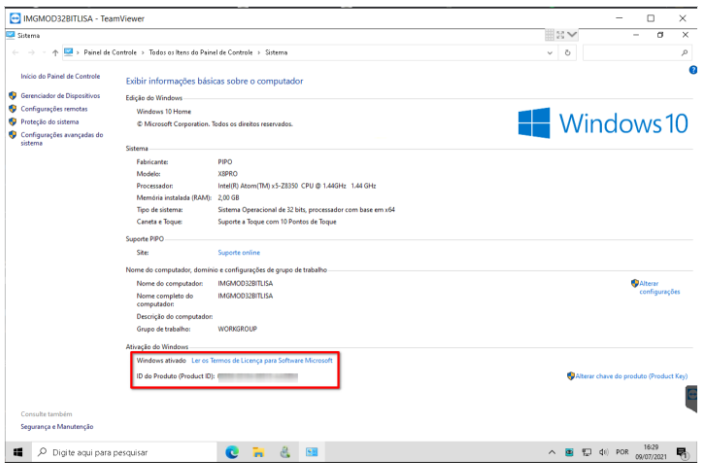Screen dimensions: 703x466
Task: Click 'Alterar configurações' link
Action: coord(660,287)
